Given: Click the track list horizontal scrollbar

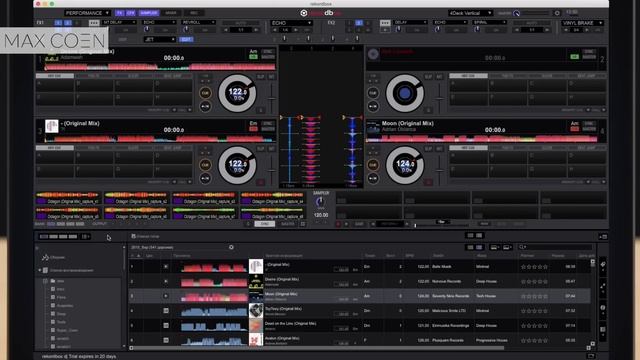Looking at the screenshot, I should pos(318,348).
